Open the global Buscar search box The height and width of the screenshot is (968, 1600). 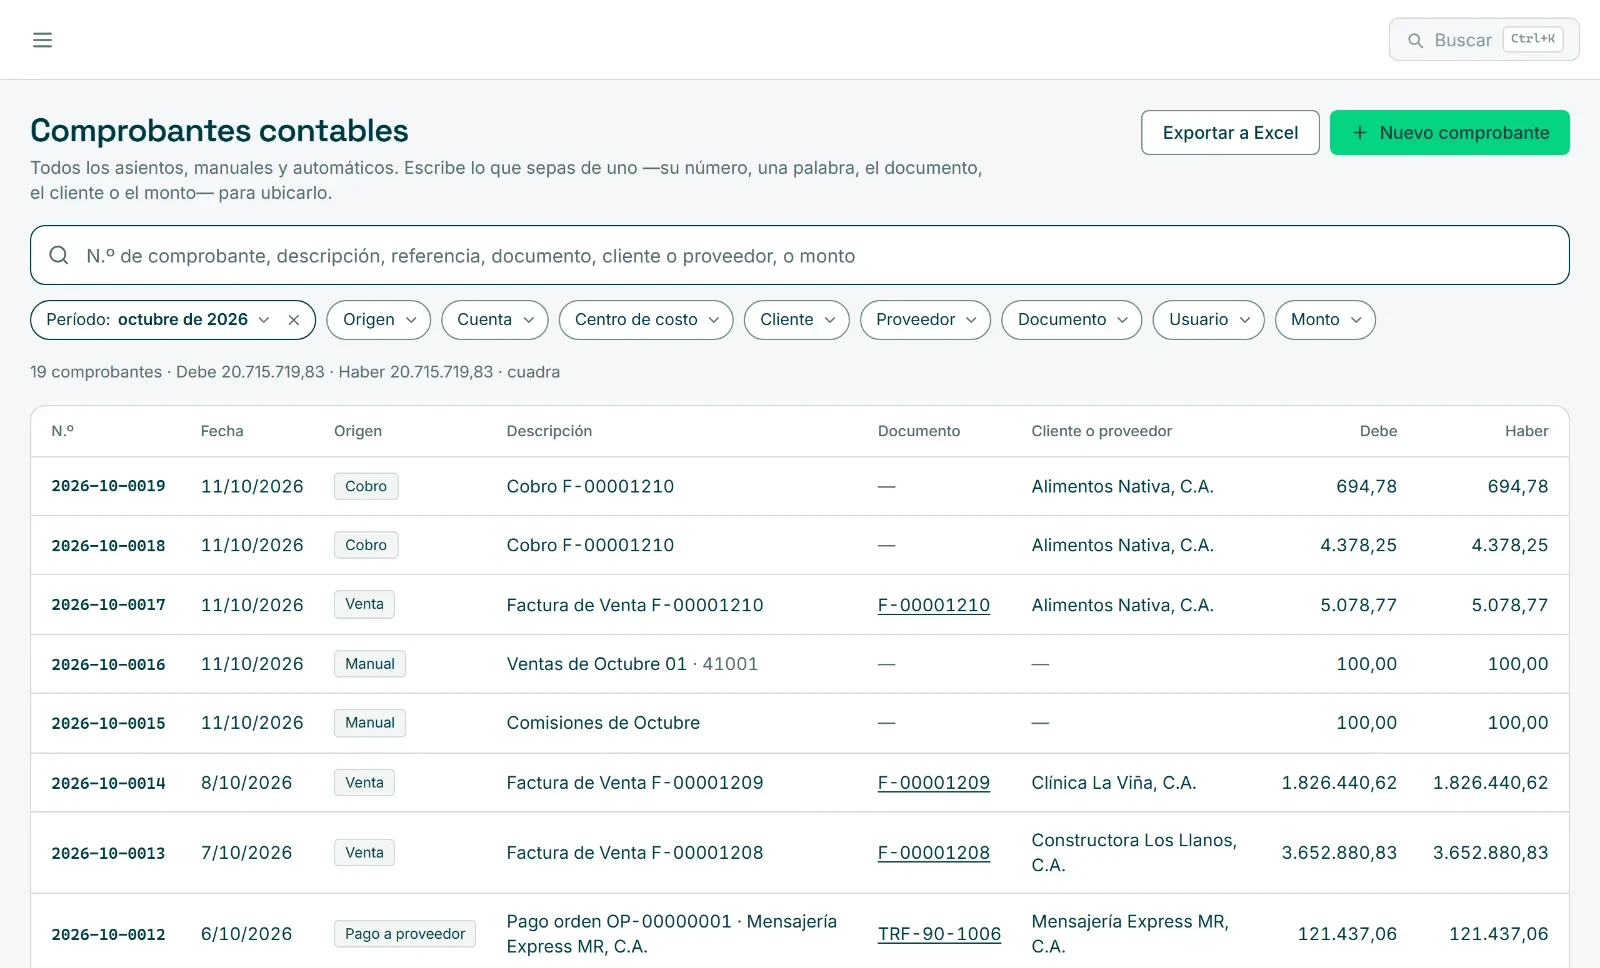coord(1484,40)
